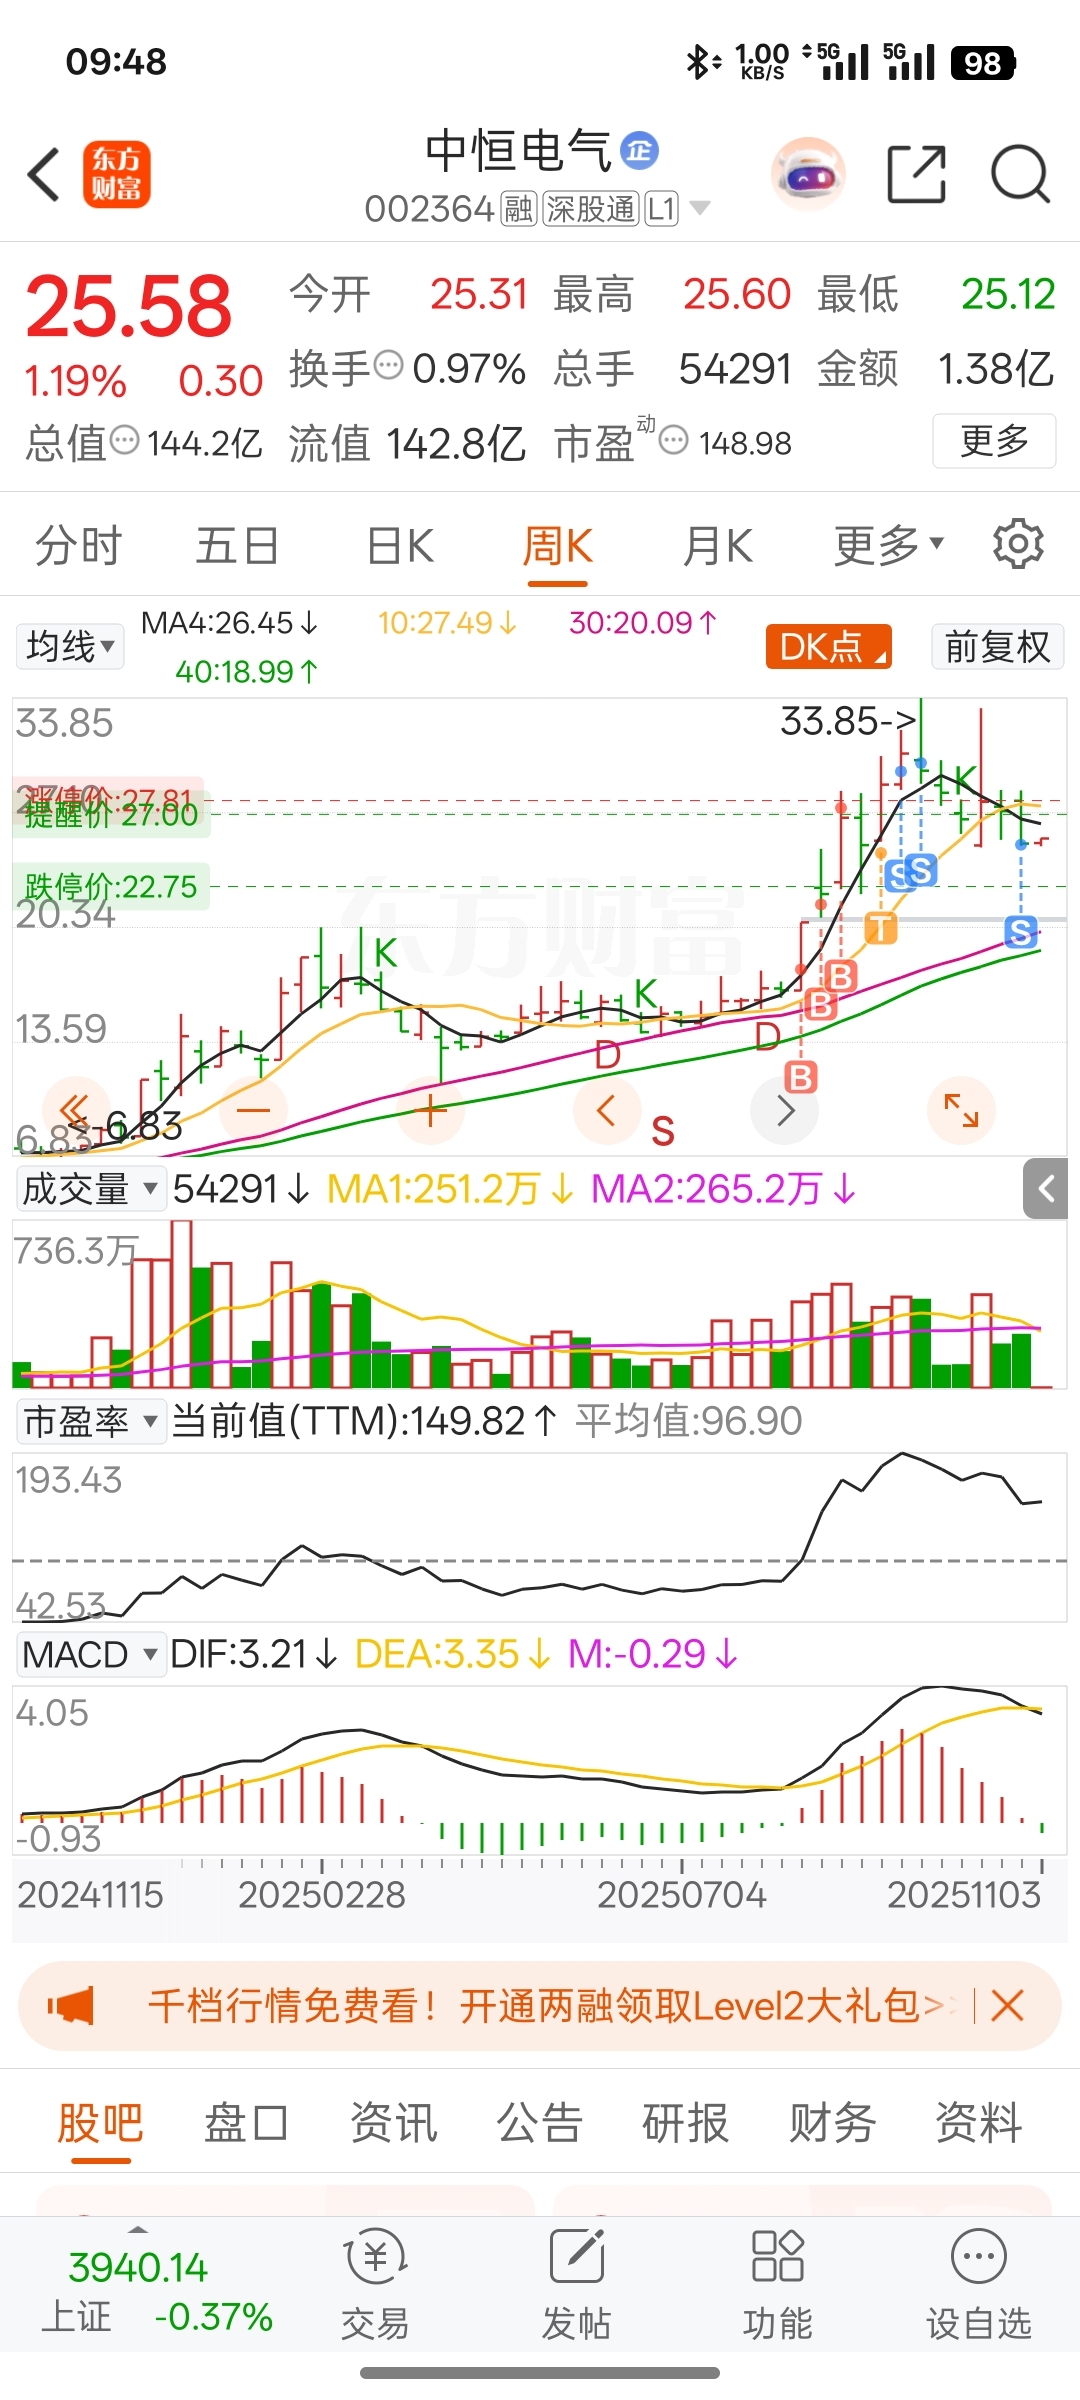Image resolution: width=1080 pixels, height=2400 pixels.
Task: Tap the orange T marker on chart
Action: tap(880, 928)
